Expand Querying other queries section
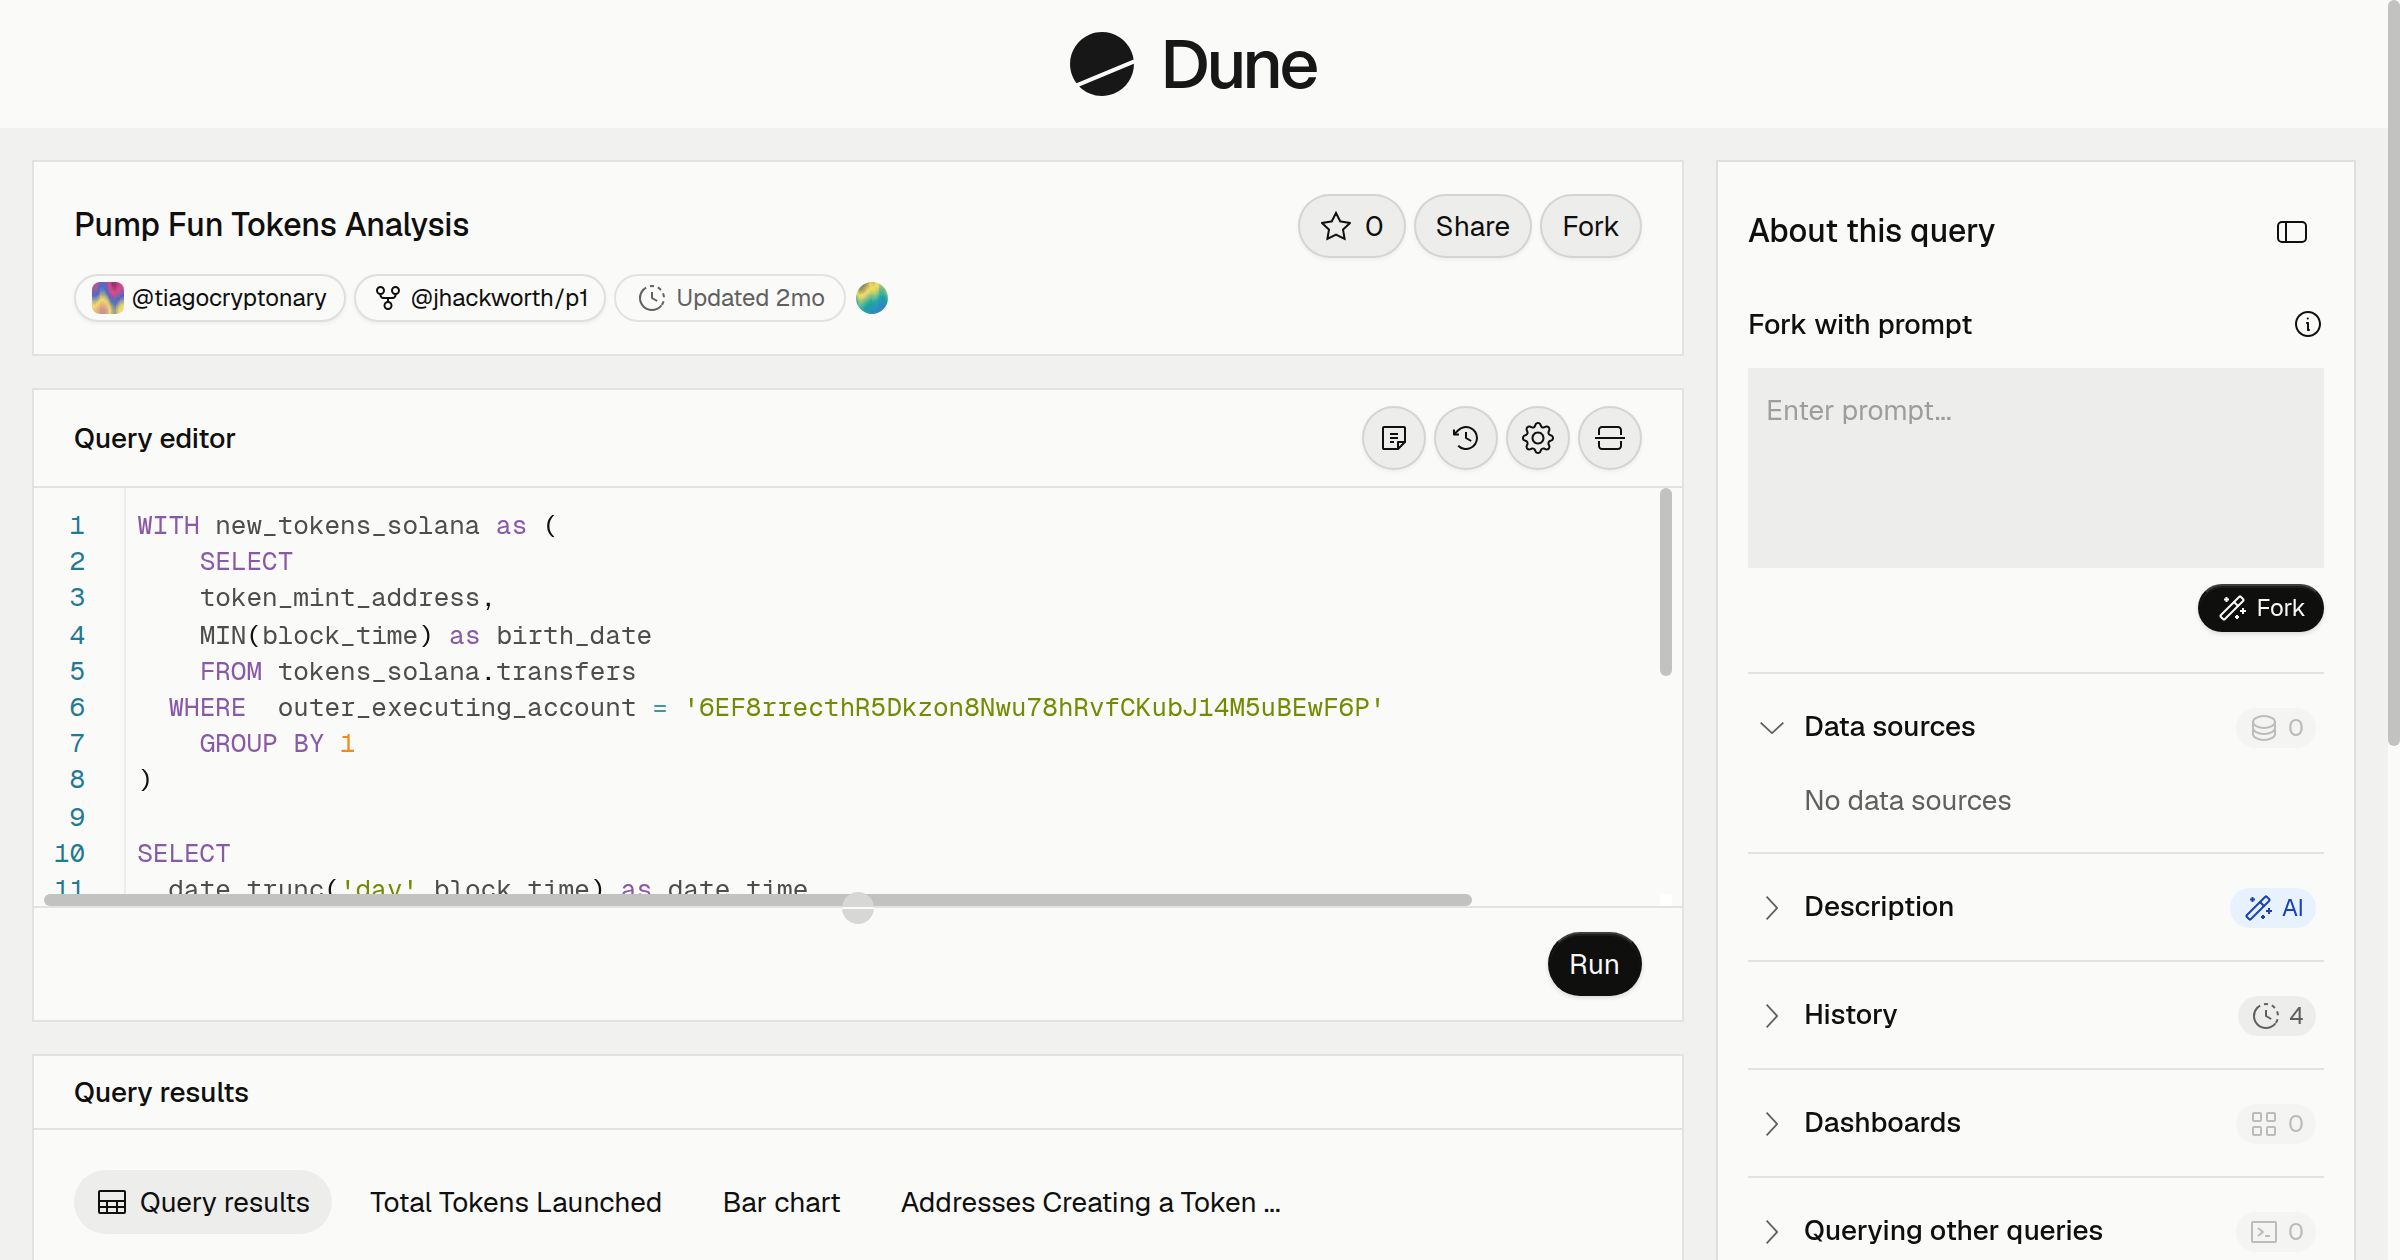The height and width of the screenshot is (1260, 2400). pos(1772,1231)
